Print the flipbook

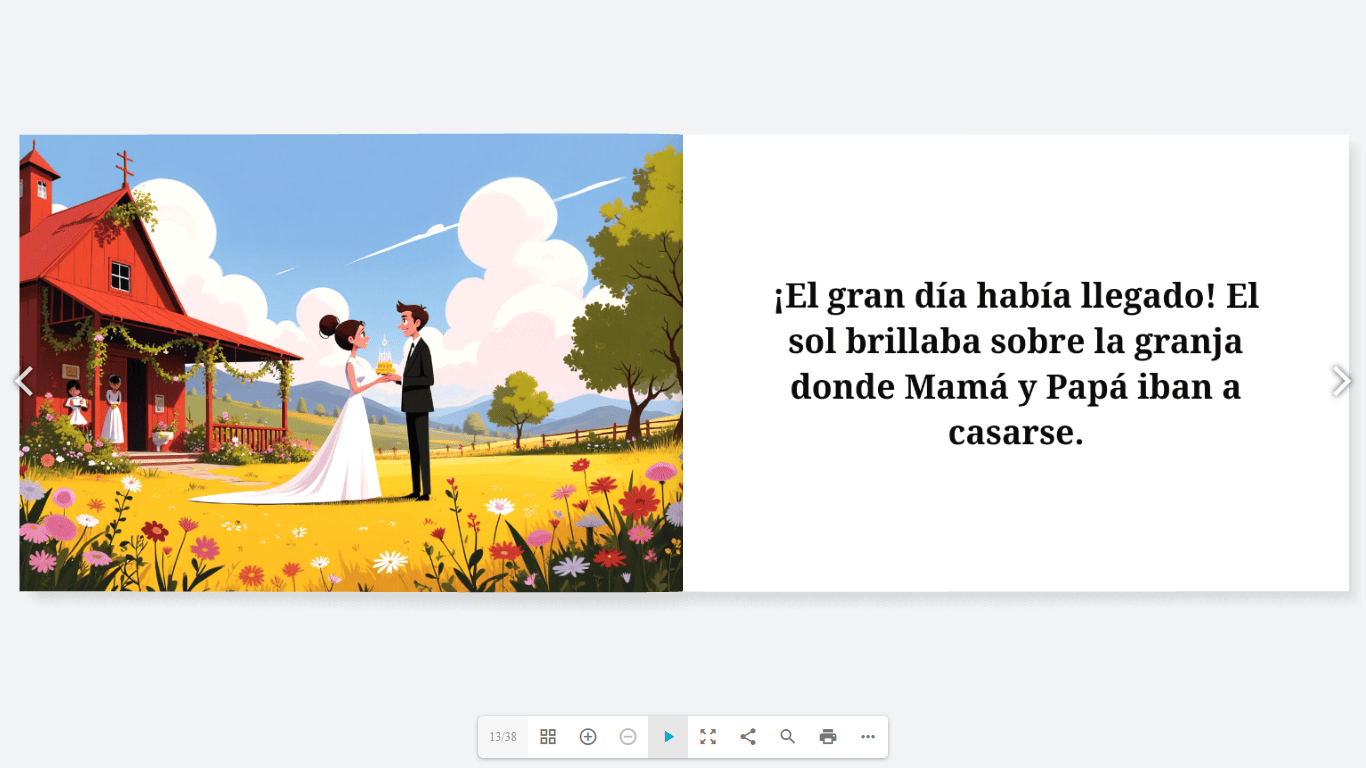pyautogui.click(x=828, y=737)
